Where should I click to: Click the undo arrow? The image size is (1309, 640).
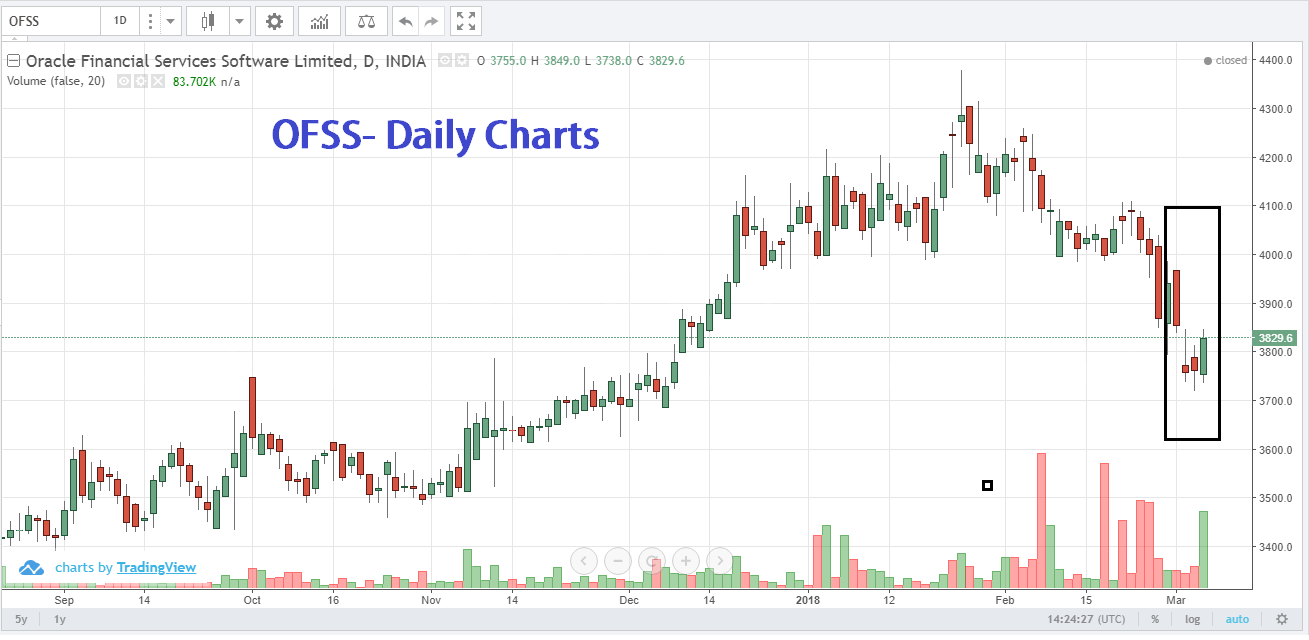coord(406,20)
